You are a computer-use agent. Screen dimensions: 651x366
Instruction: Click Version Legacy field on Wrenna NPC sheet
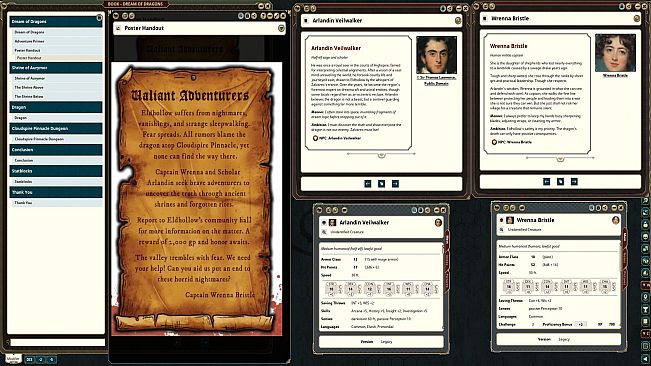[559, 339]
